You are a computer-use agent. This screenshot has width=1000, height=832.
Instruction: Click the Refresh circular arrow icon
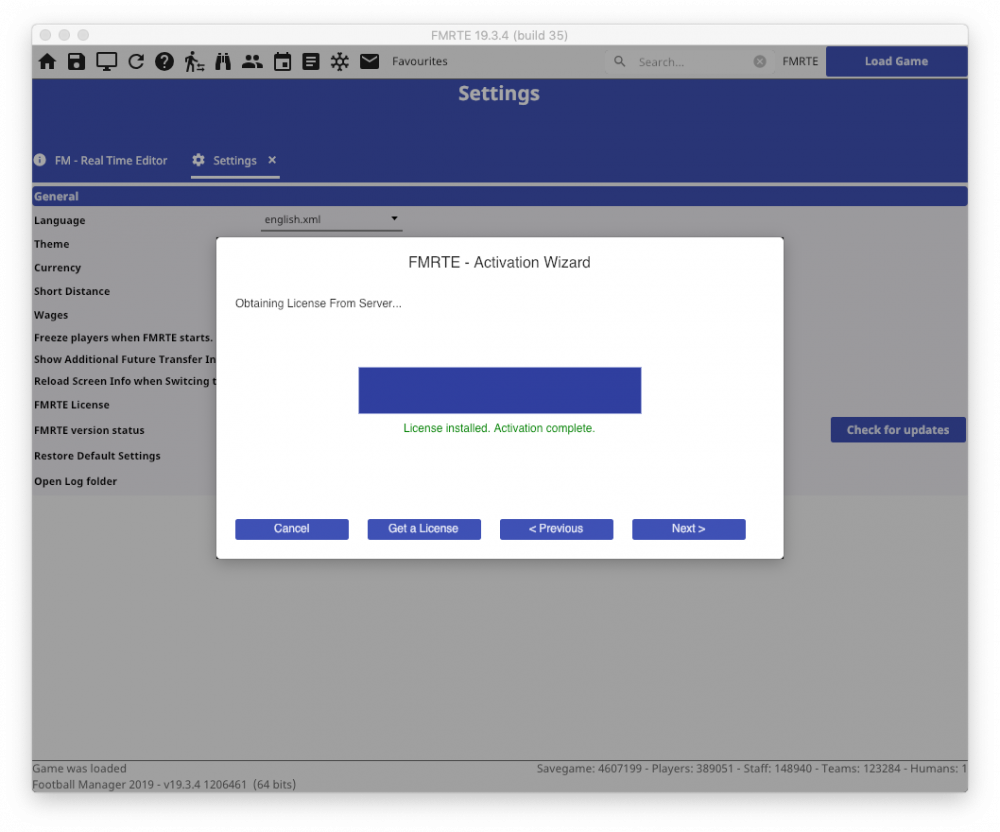[x=136, y=62]
